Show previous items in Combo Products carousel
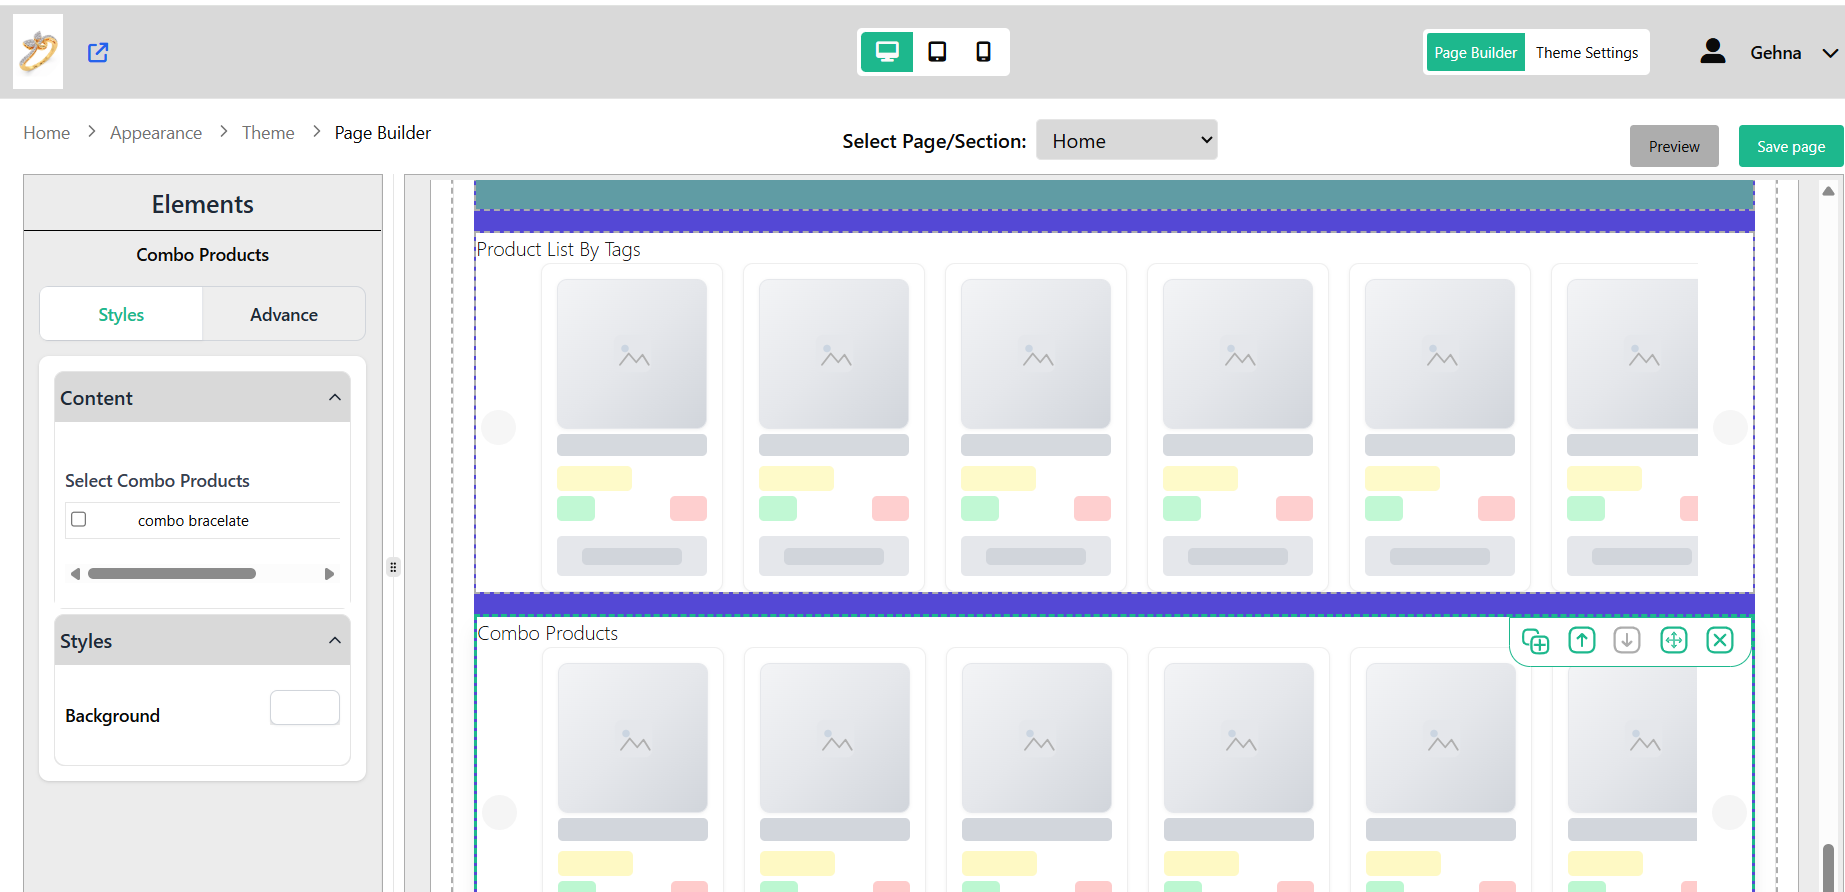 500,812
